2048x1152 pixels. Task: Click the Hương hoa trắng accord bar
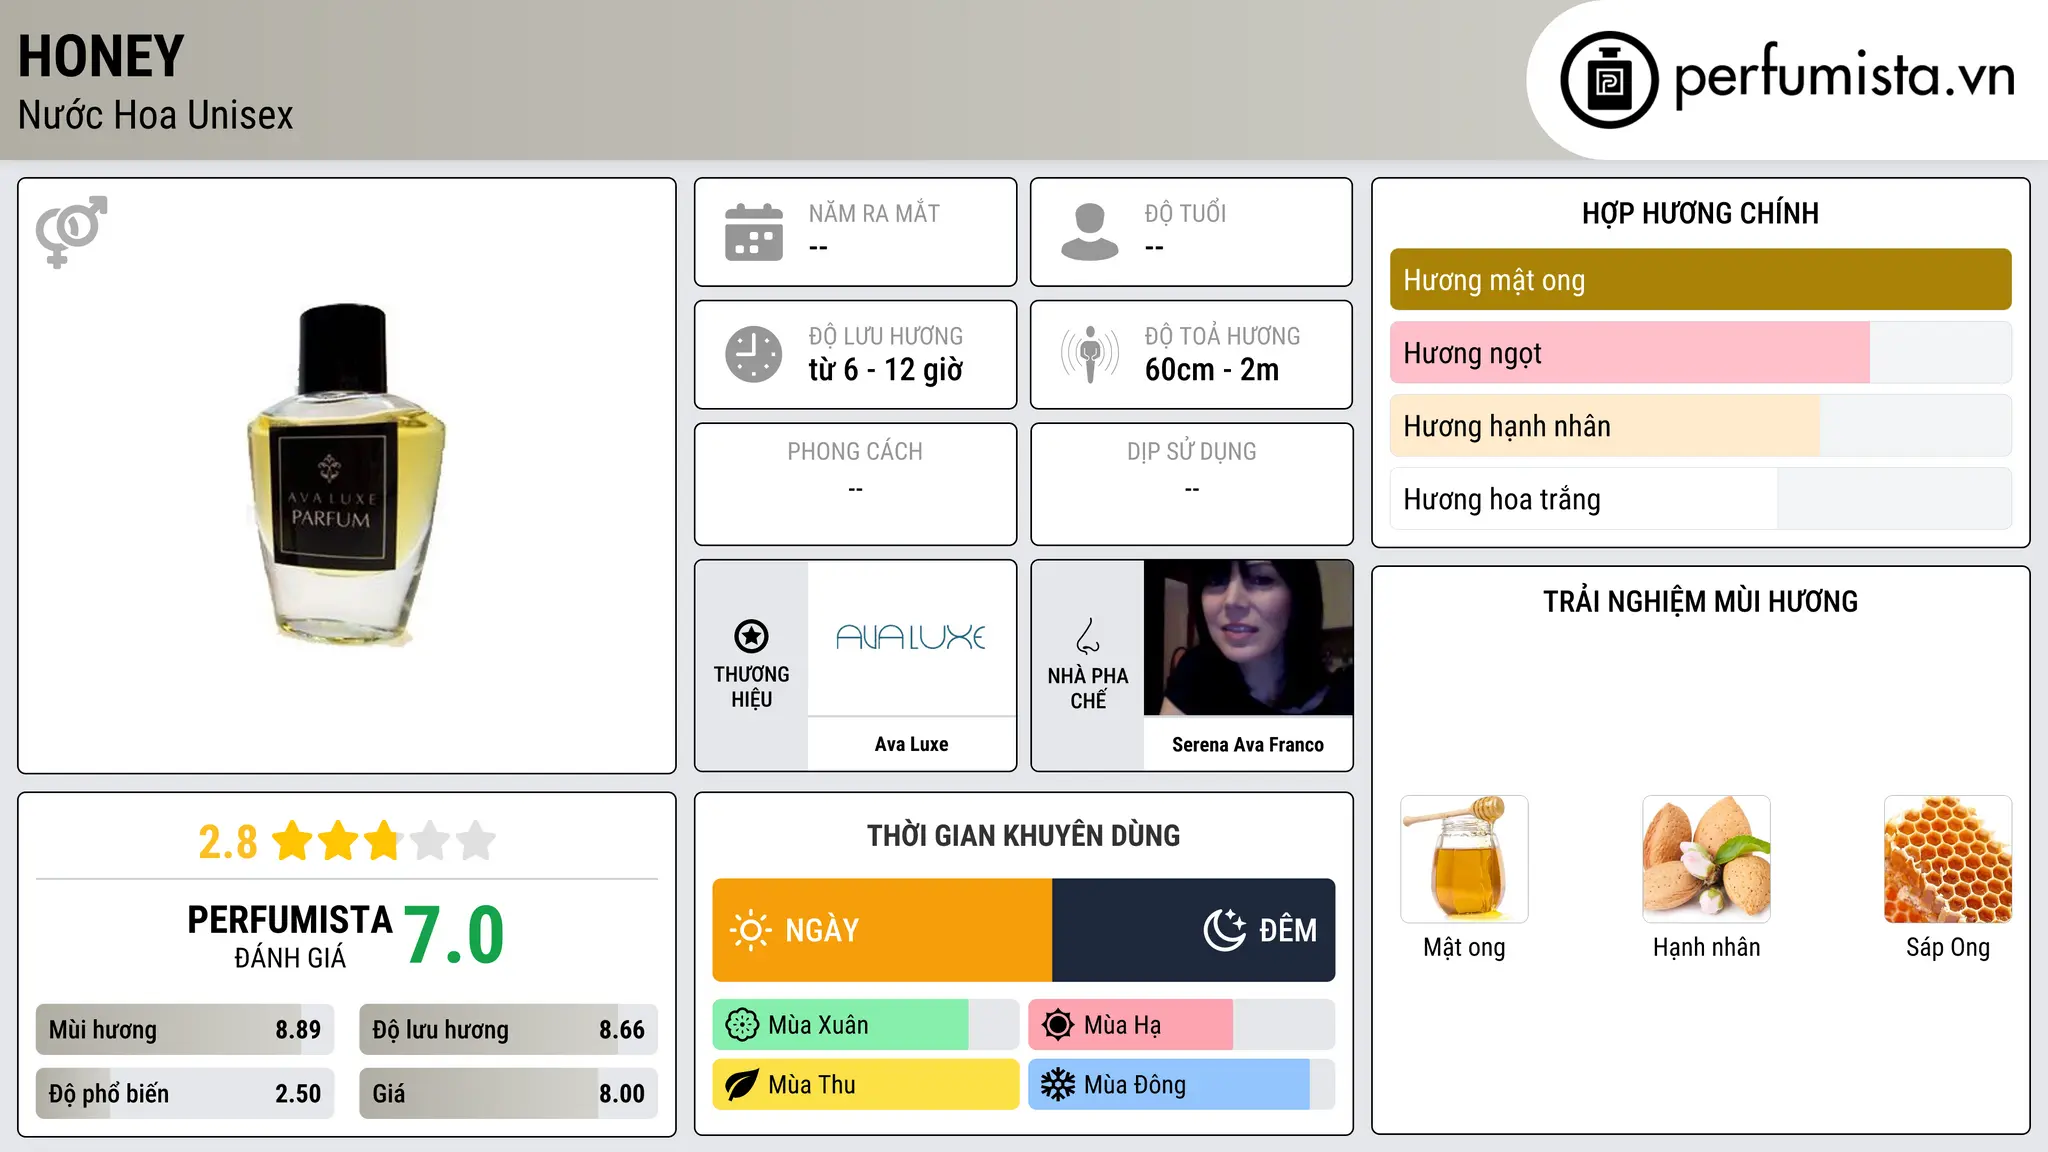[x=1700, y=499]
